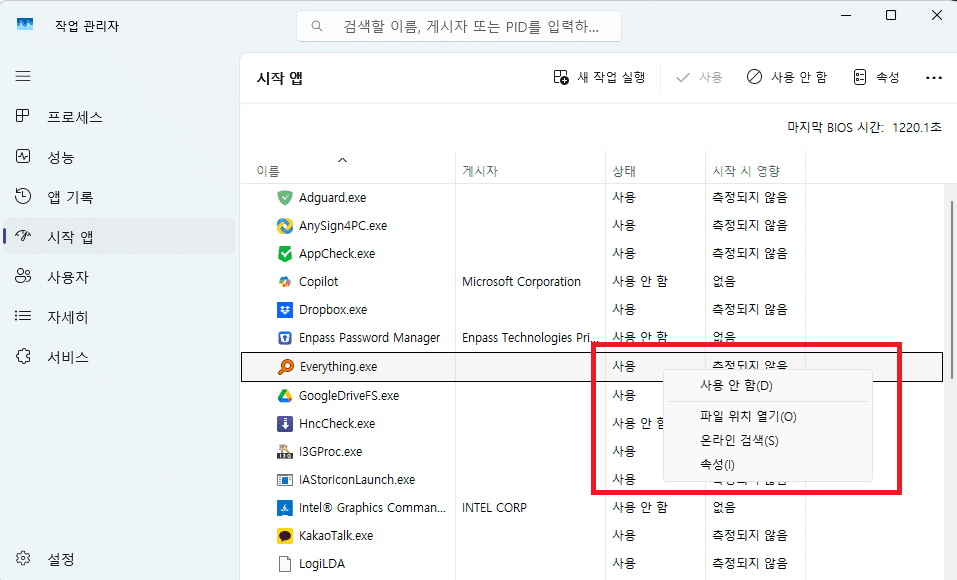Select the IAStorIconLaunch.exe name text
The image size is (957, 580).
pos(357,480)
